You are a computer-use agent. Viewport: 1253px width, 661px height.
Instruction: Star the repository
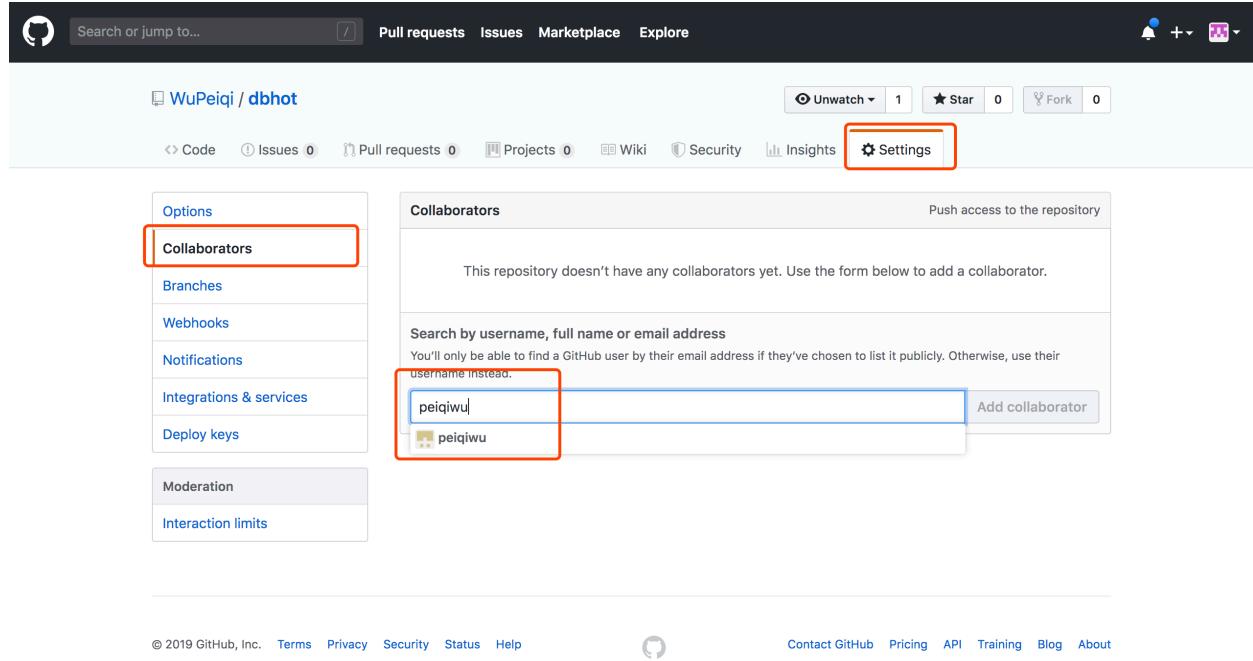(x=952, y=100)
